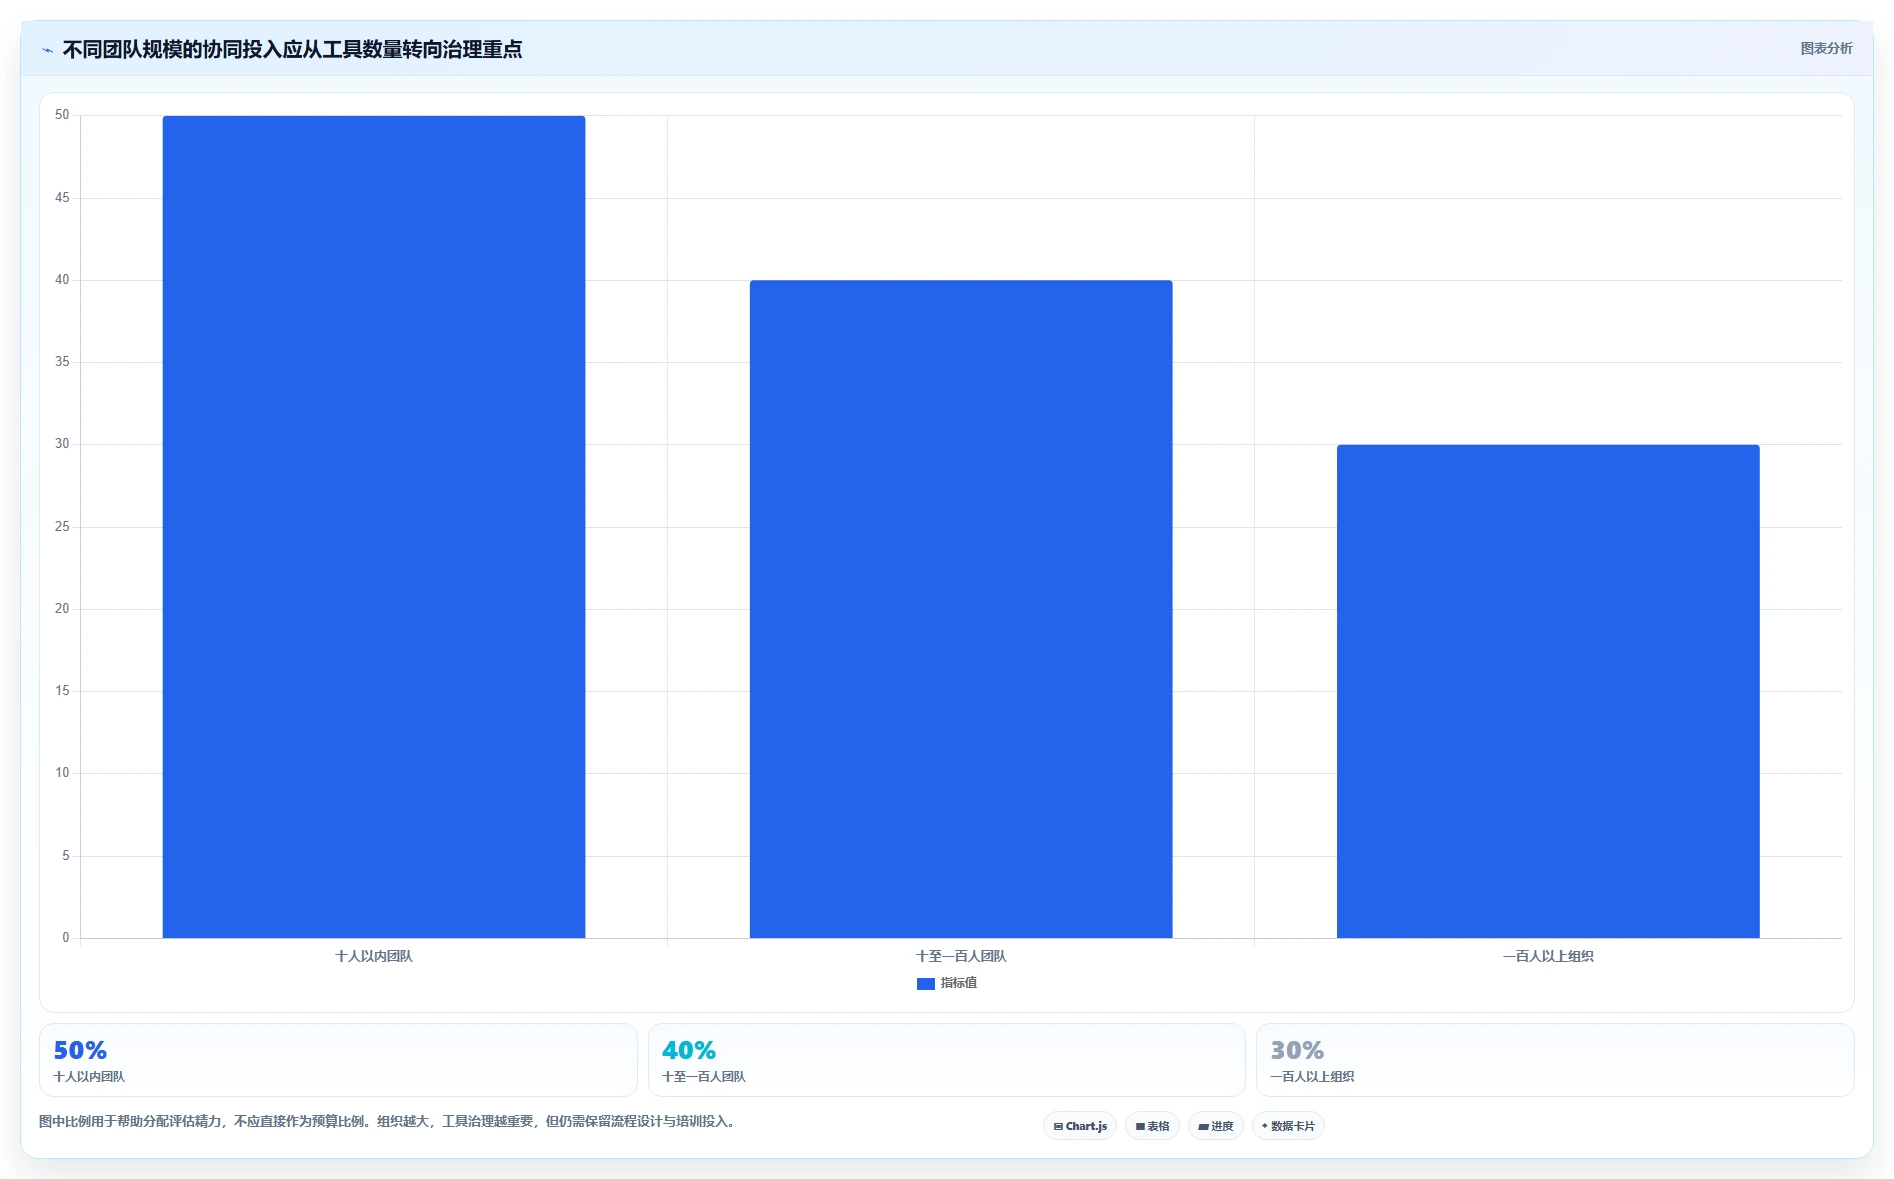
Task: Click the chart title about 不同团队规模的协同投入
Action: pyautogui.click(x=292, y=49)
